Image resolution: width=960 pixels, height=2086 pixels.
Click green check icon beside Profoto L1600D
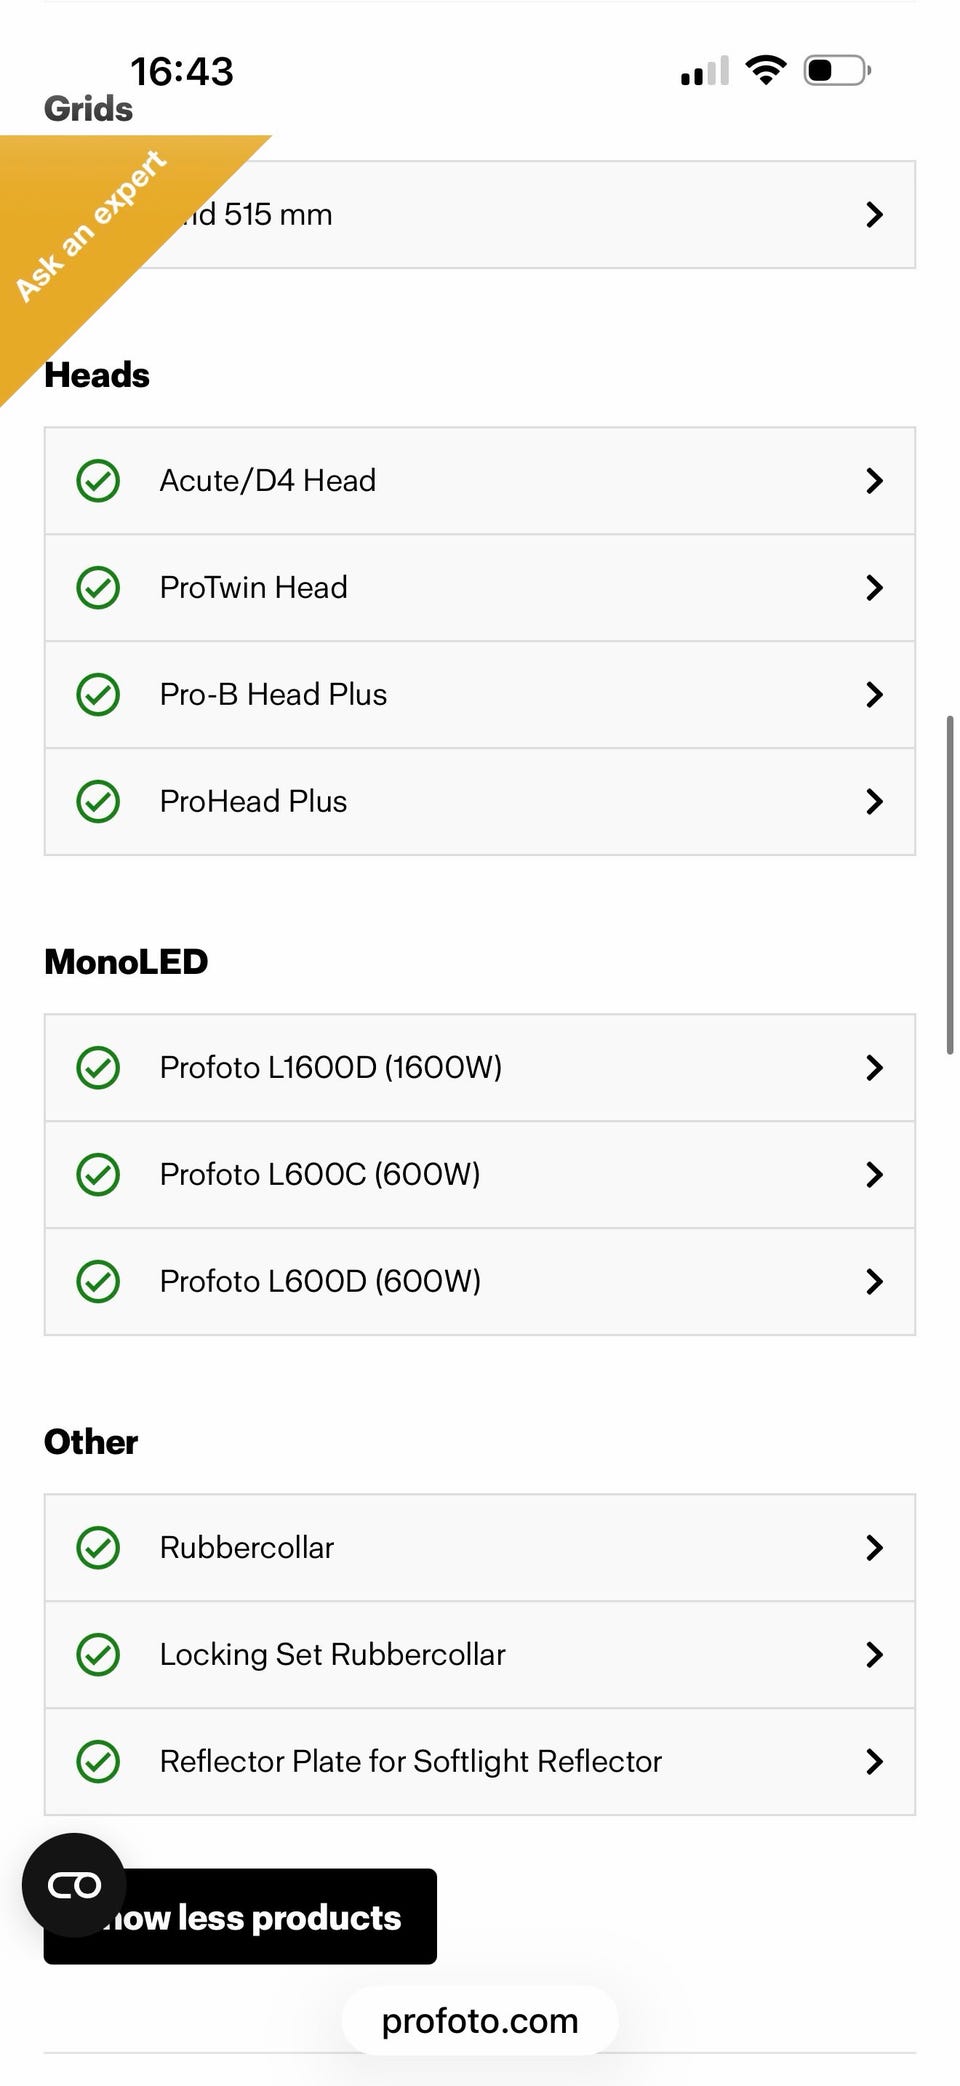(x=98, y=1068)
